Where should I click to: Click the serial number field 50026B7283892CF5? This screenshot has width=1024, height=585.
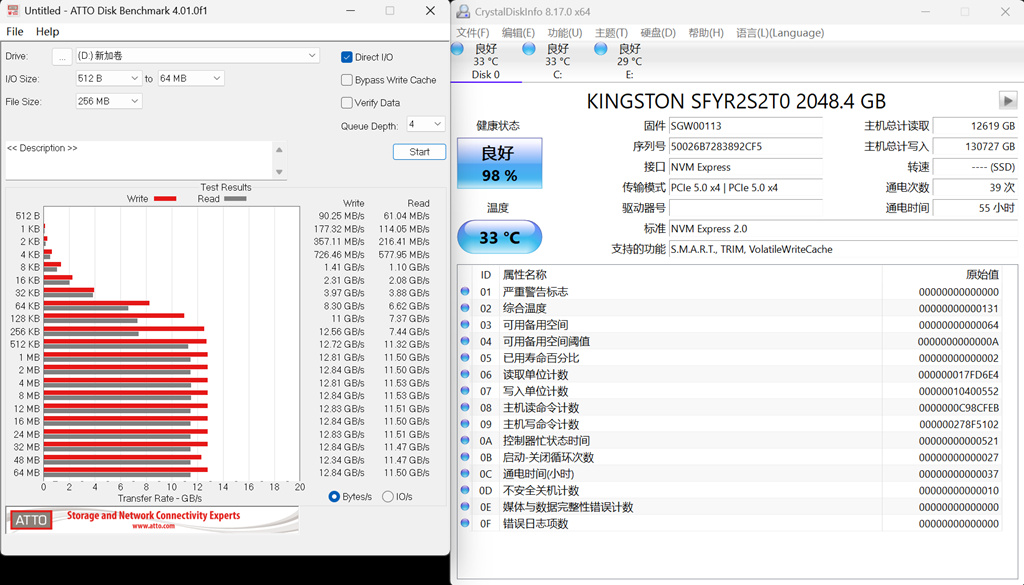coord(746,146)
